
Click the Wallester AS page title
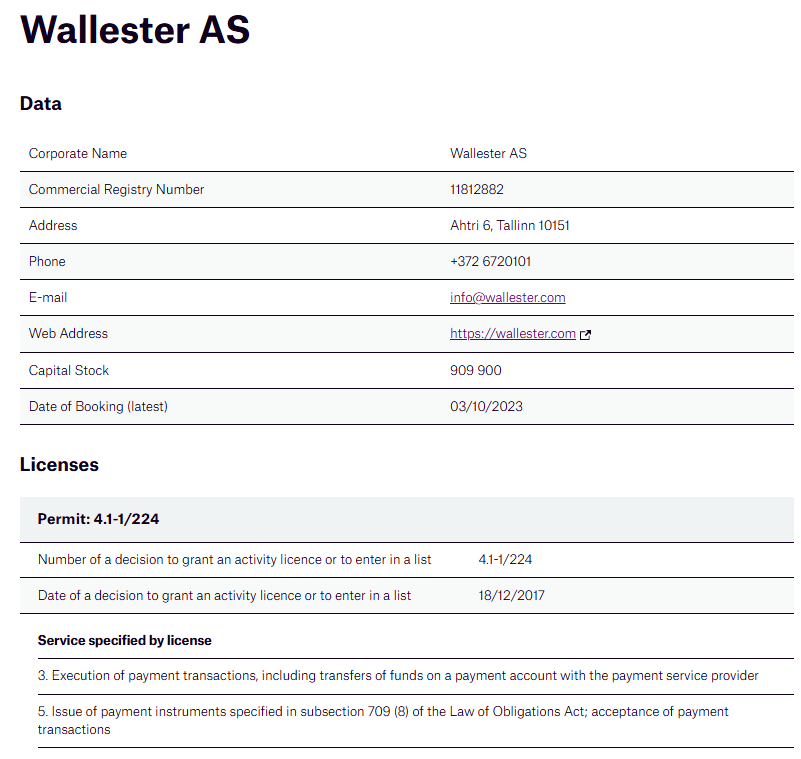(x=135, y=30)
